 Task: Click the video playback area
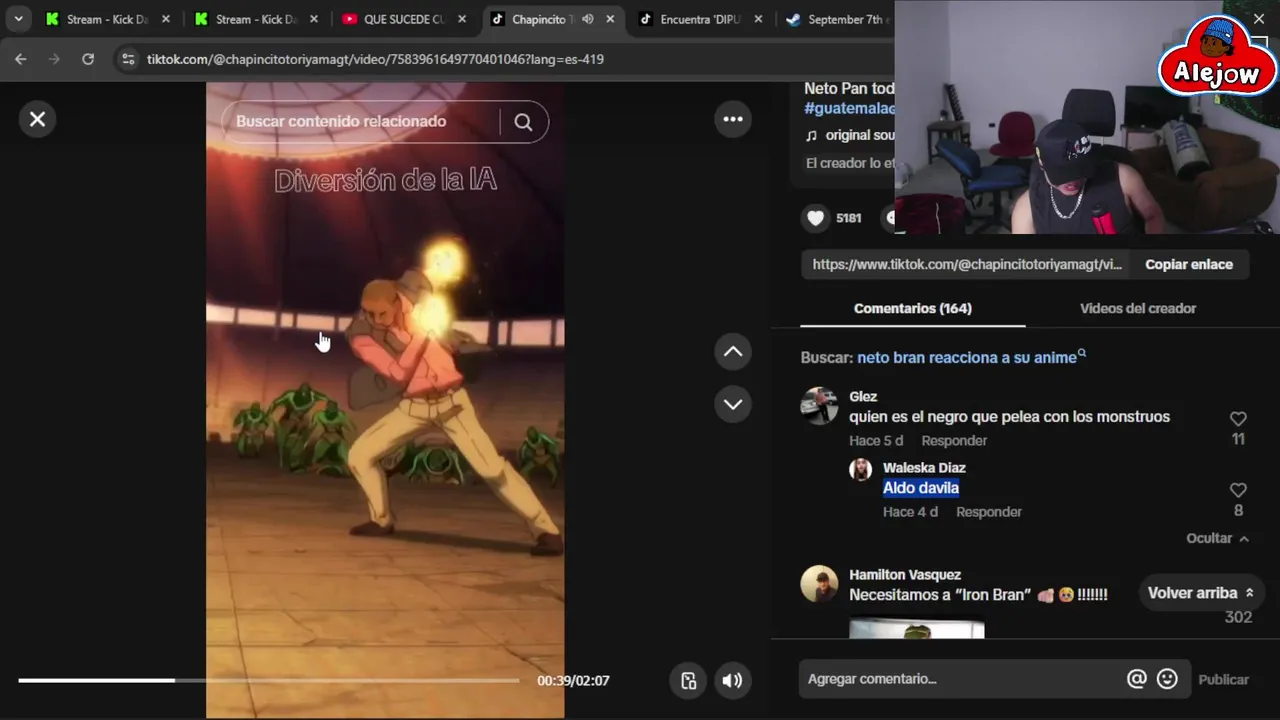click(385, 400)
